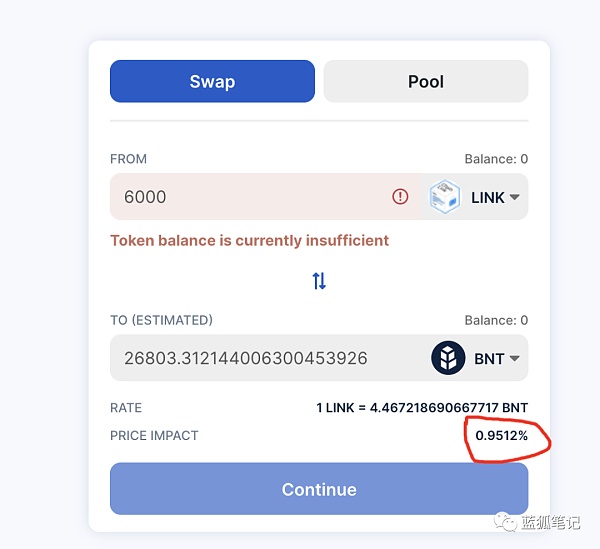This screenshot has width=600, height=549.
Task: Click the PRICE IMPACT label
Action: [x=154, y=435]
